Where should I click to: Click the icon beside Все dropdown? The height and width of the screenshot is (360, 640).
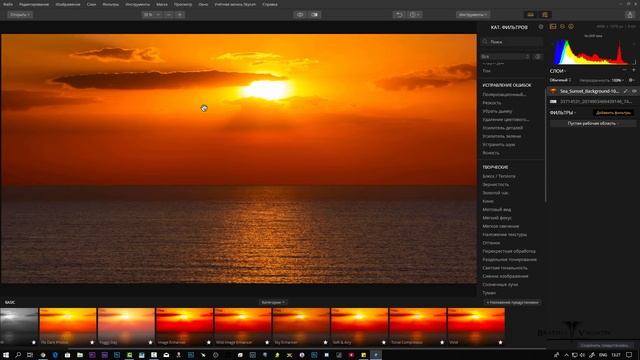pyautogui.click(x=538, y=57)
